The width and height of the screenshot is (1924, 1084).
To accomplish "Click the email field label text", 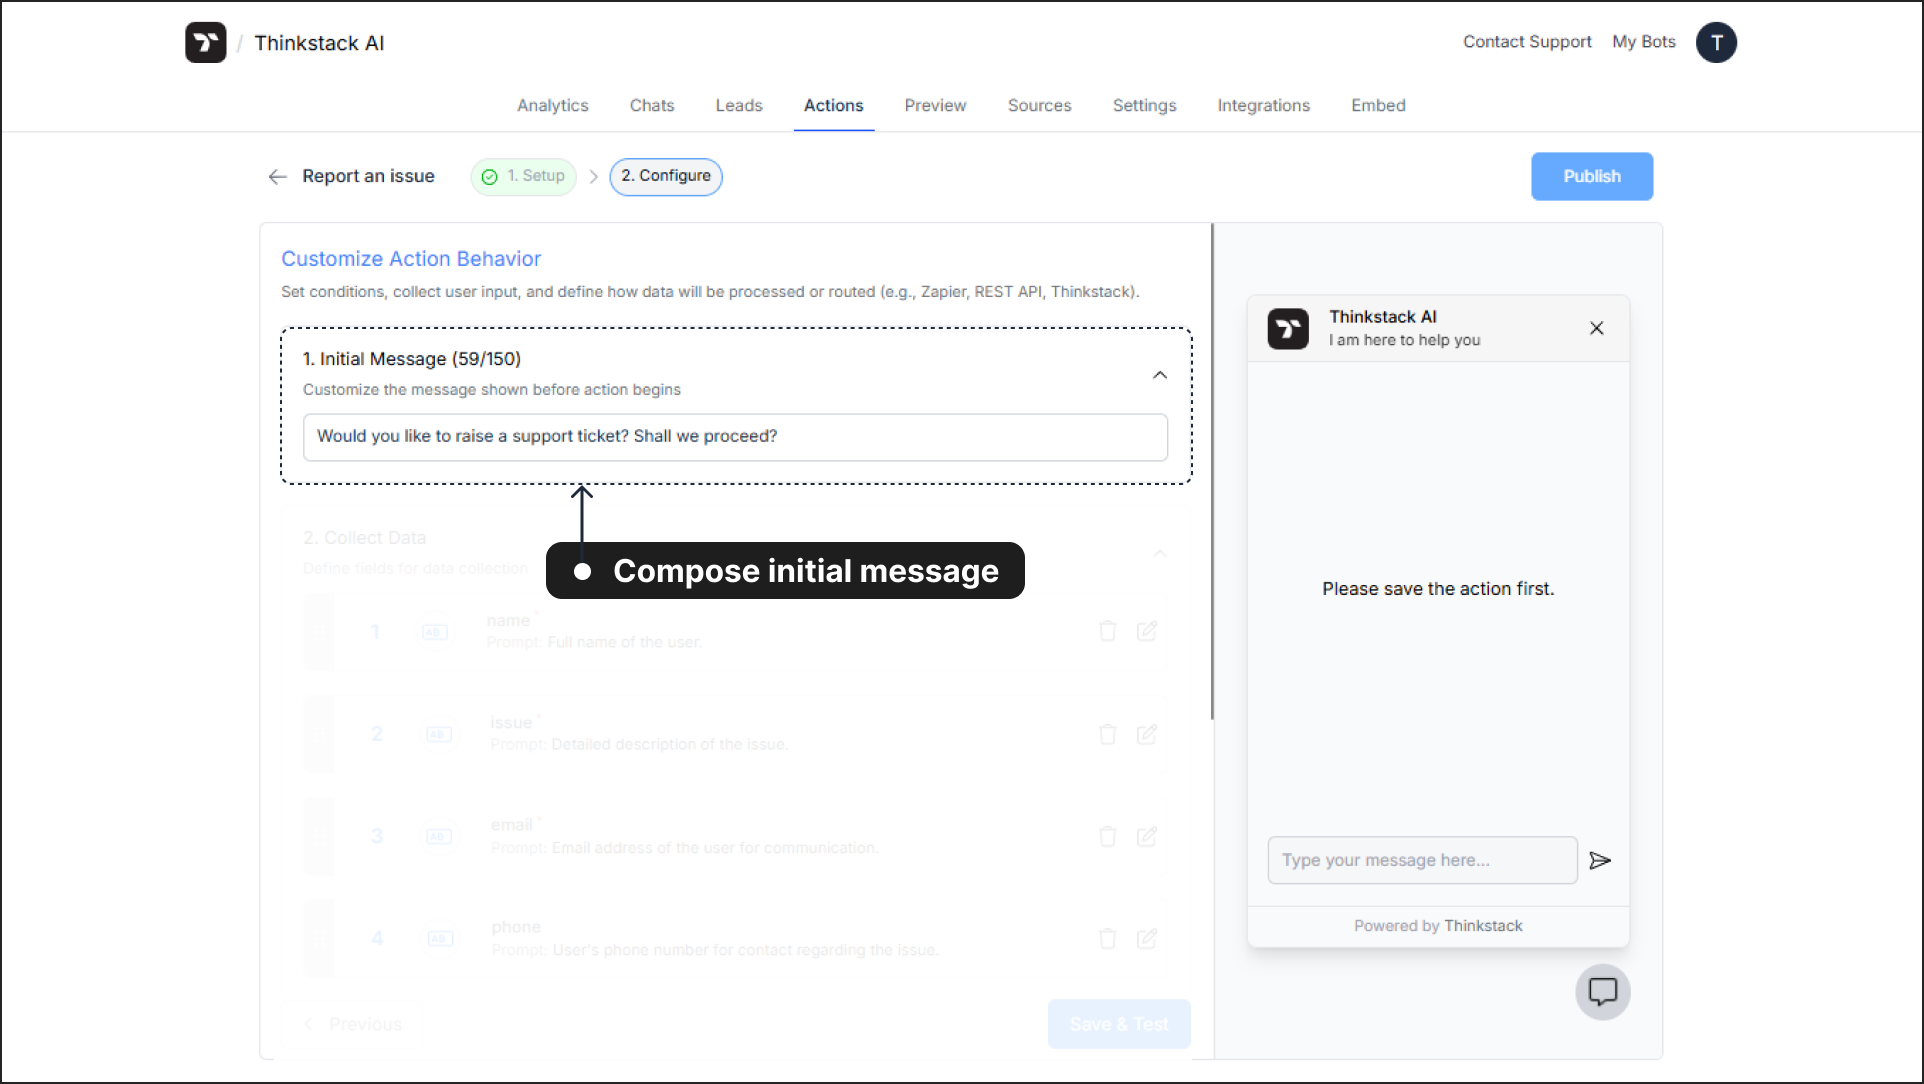I will [511, 825].
